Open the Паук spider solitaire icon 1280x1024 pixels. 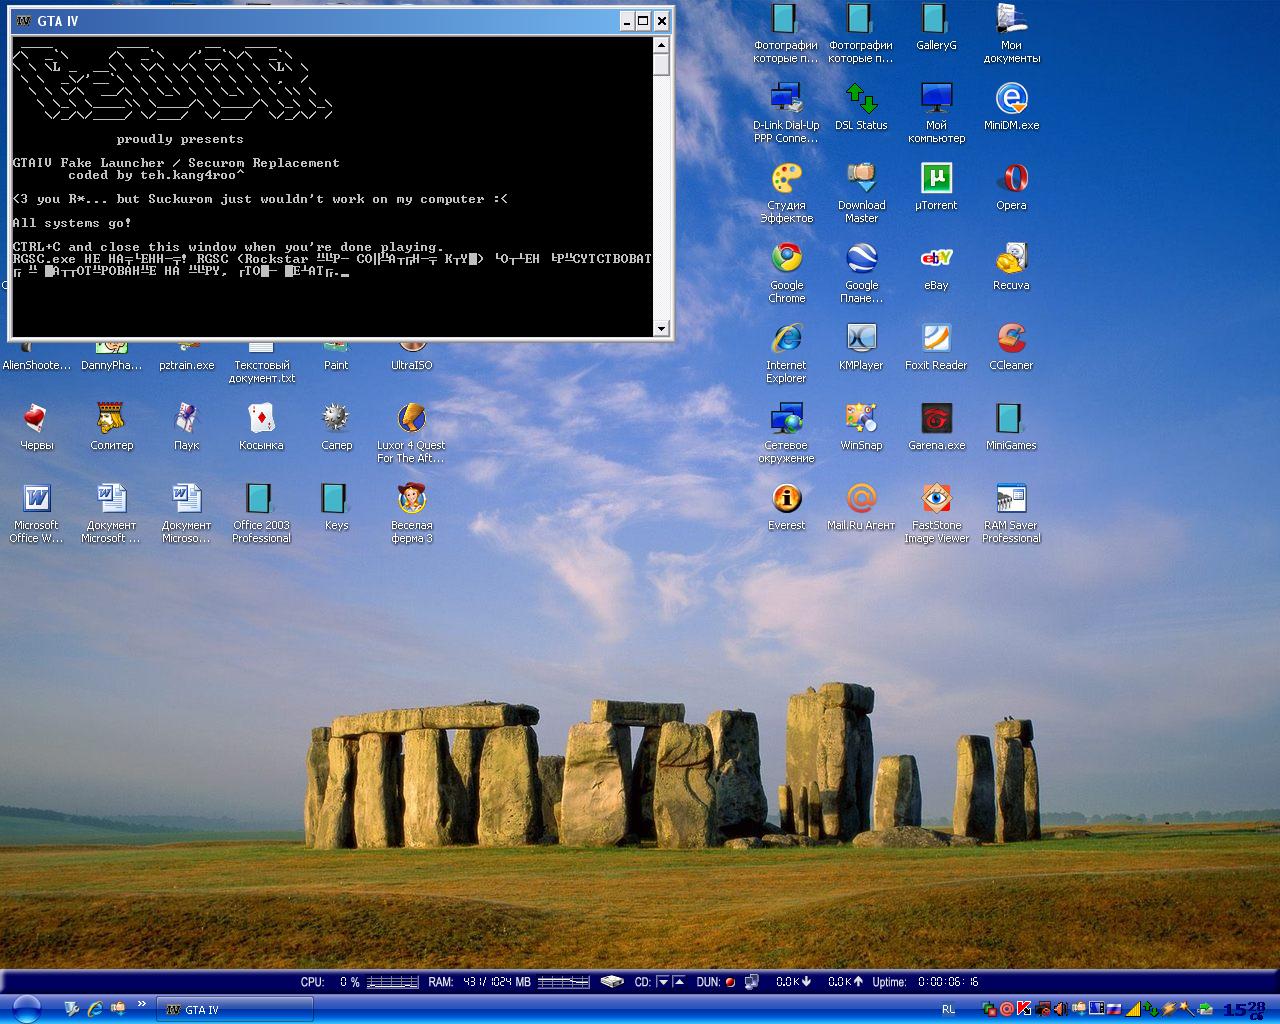coord(186,427)
